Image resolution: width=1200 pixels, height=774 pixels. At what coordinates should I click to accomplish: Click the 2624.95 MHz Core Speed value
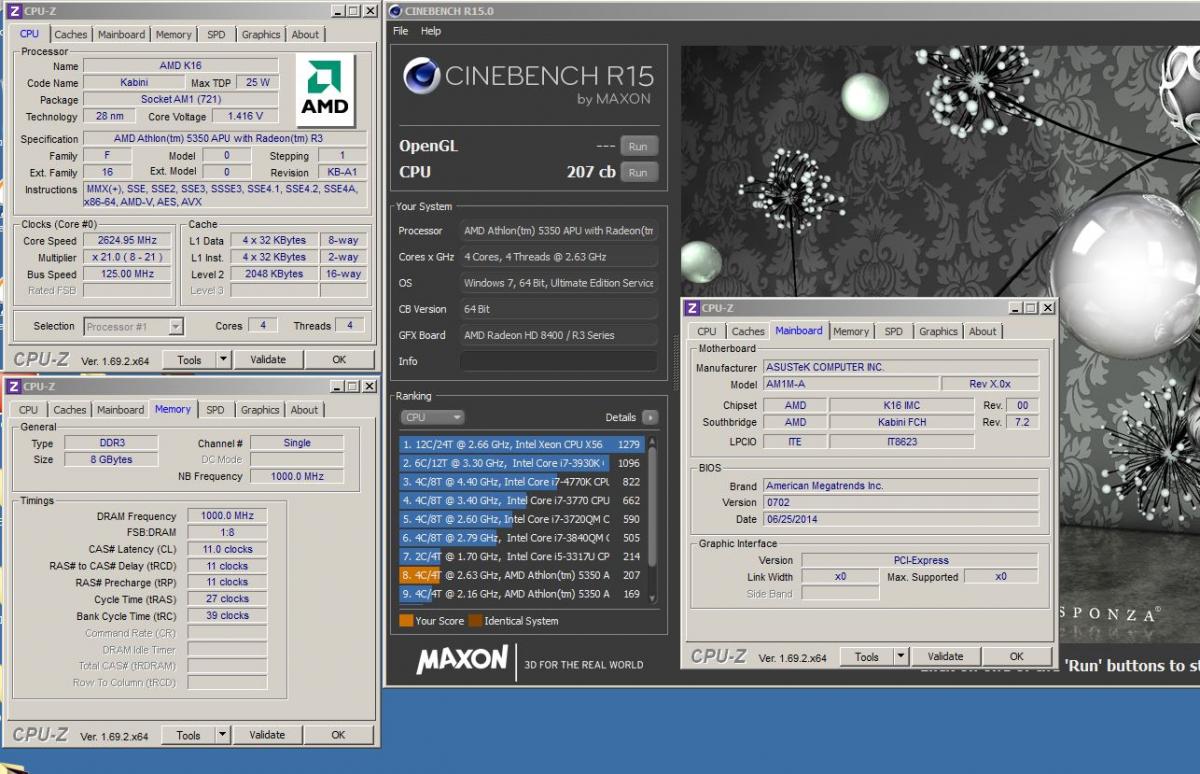click(127, 241)
